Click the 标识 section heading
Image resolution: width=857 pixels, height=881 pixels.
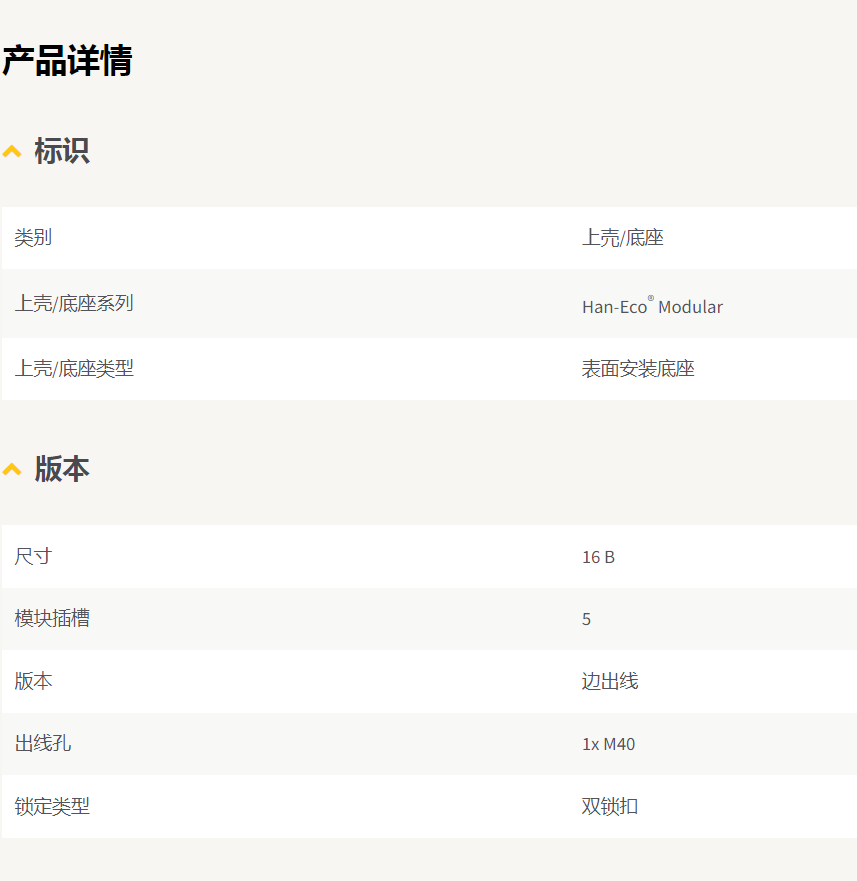(62, 151)
